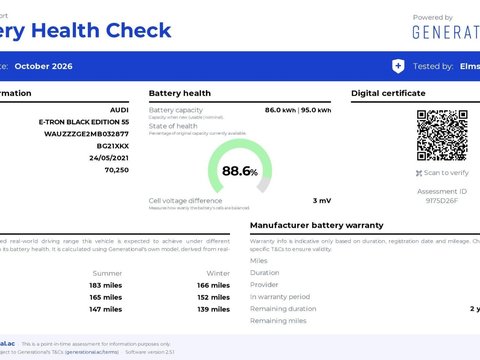Viewport: 480px width, 360px height.
Task: Select capacity value 86.0 kWh | 95.0 kWh
Action: click(298, 110)
